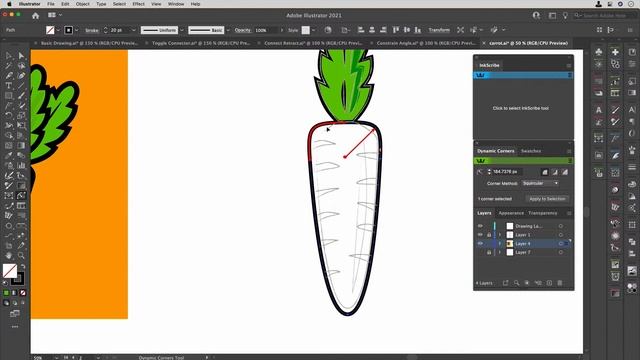The height and width of the screenshot is (360, 640).
Task: Open variable width profile Uniform dropdown
Action: pos(182,30)
